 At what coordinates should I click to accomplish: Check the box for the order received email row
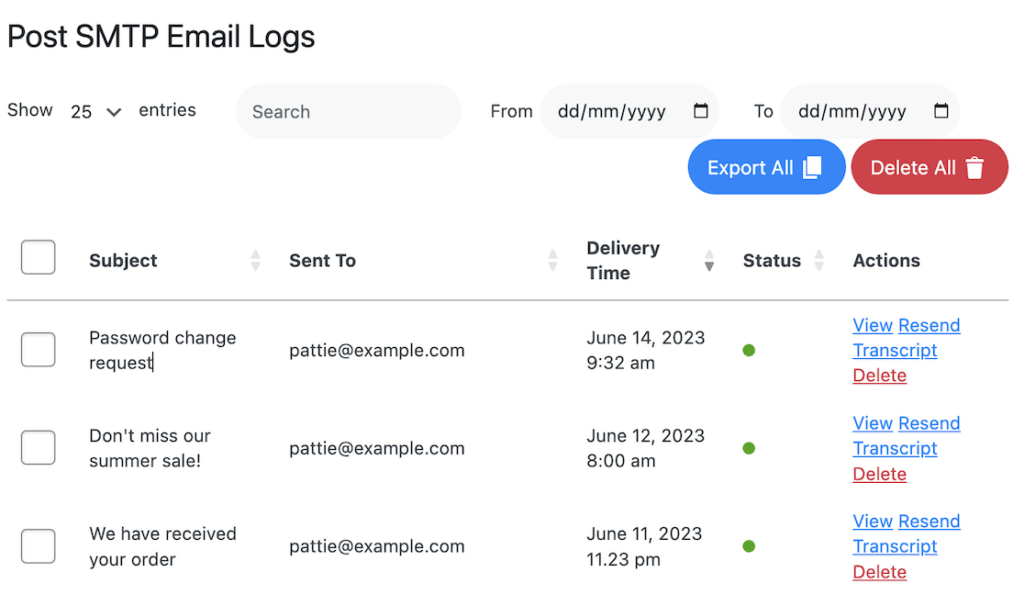coord(37,546)
